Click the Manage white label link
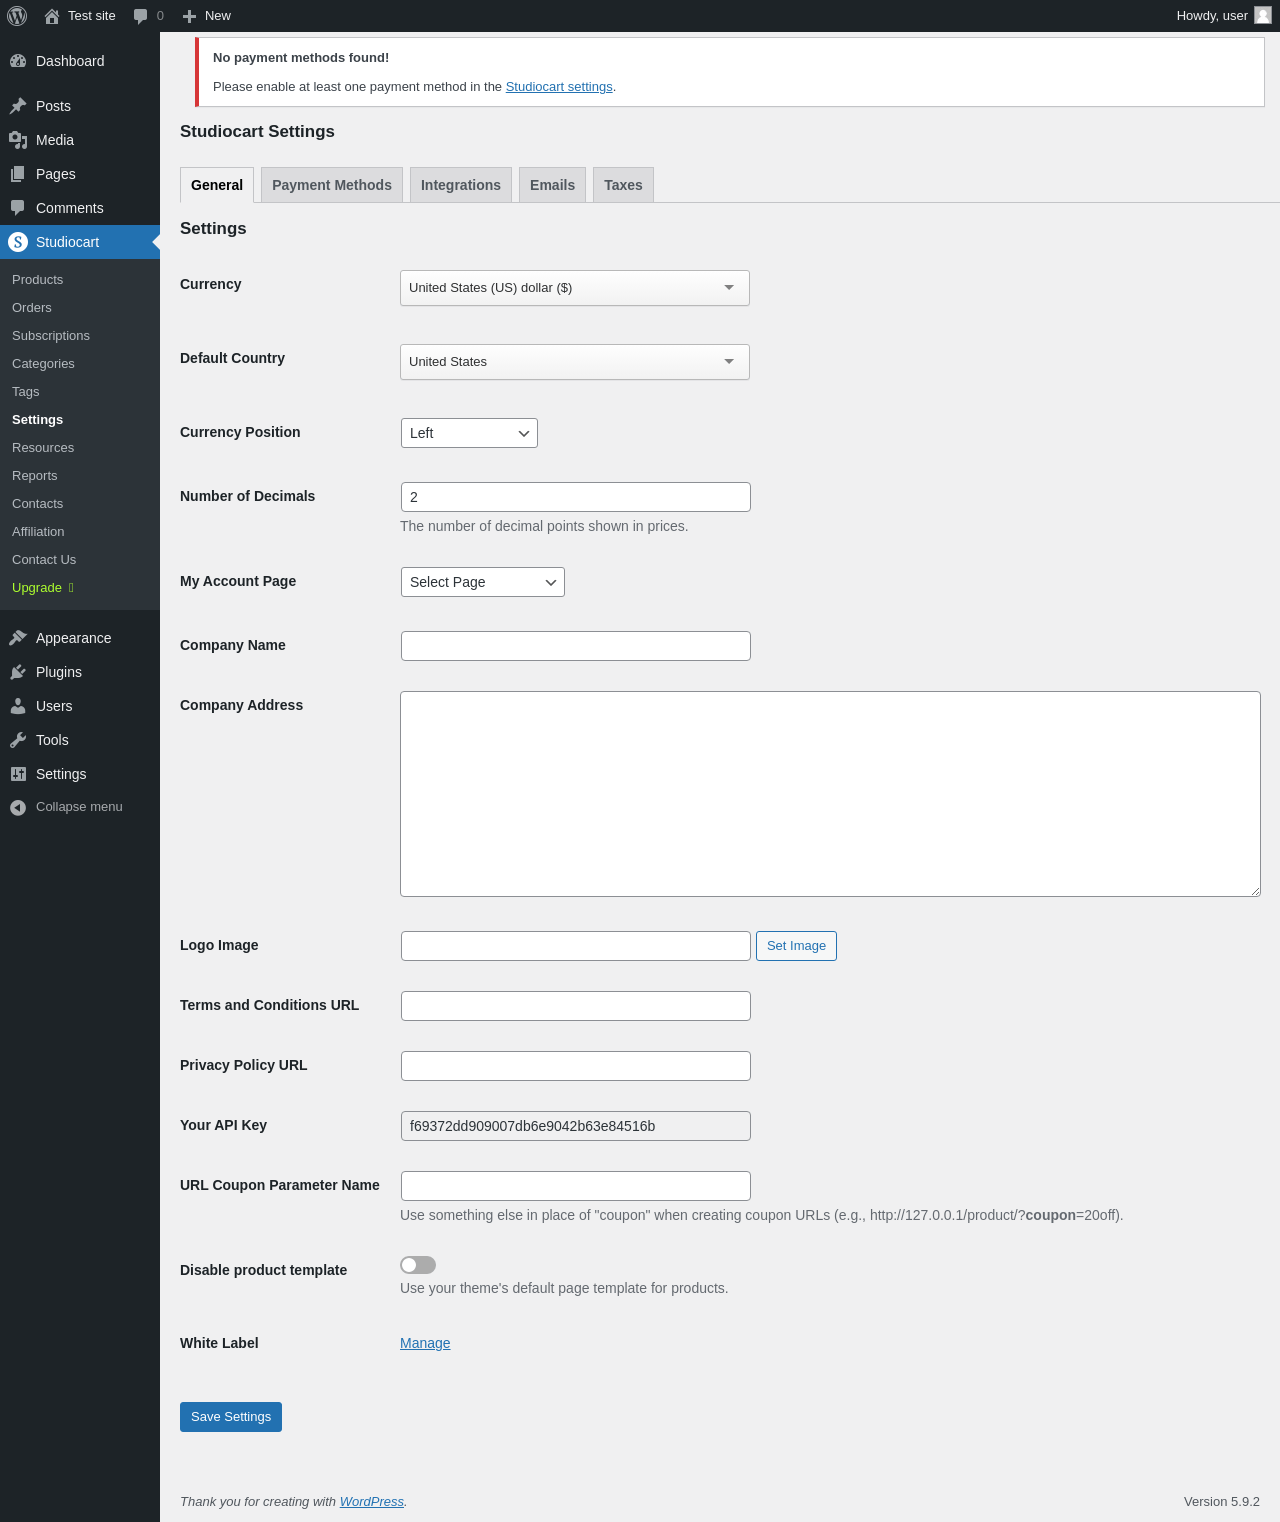 click(425, 1343)
